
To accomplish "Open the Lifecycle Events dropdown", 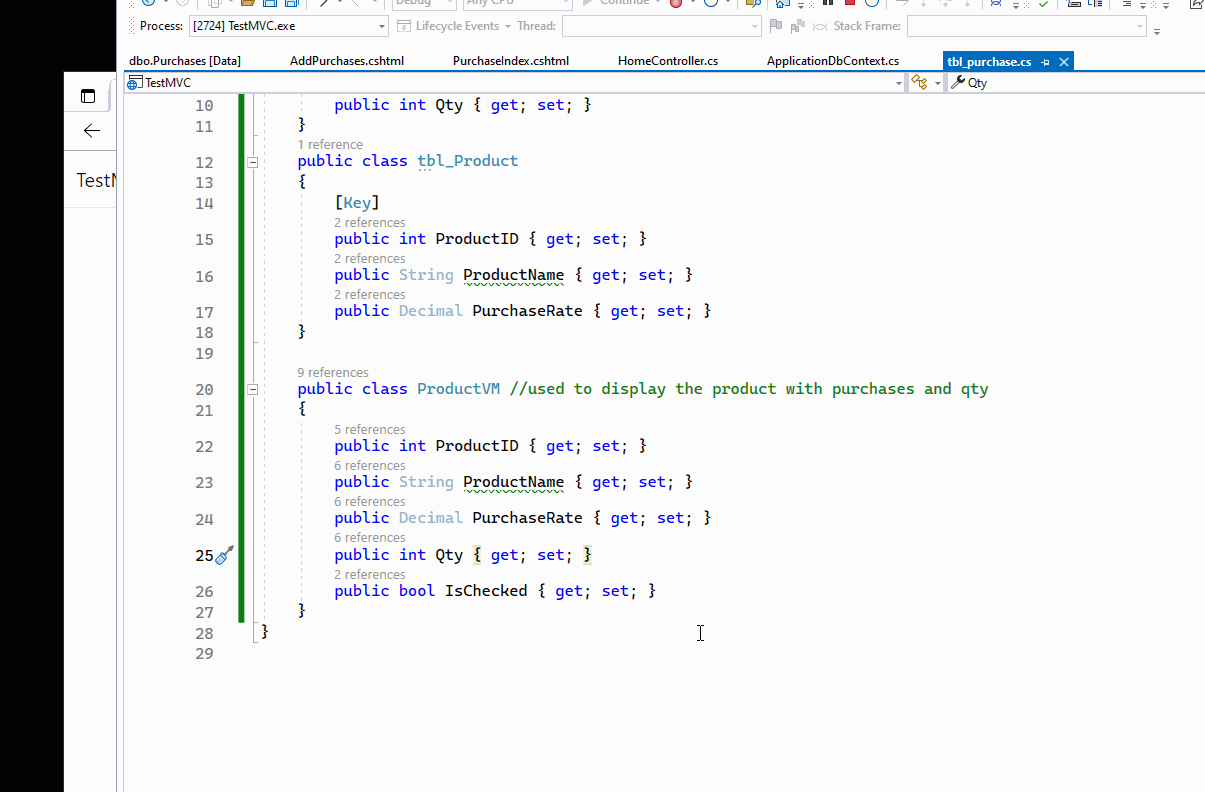I will (454, 26).
